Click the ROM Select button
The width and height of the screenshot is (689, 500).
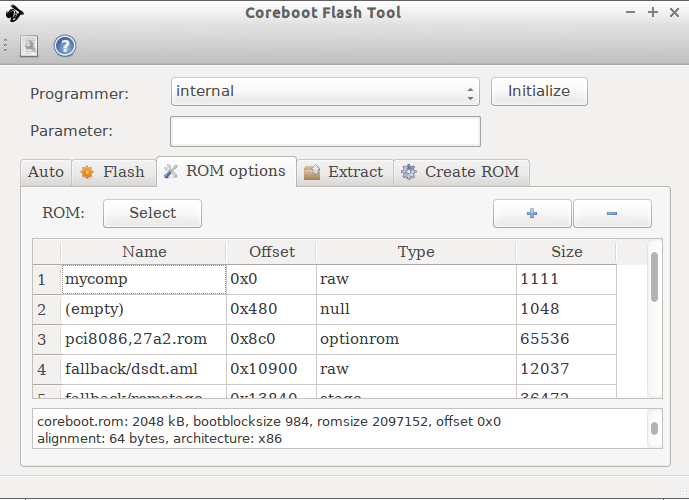tap(152, 213)
